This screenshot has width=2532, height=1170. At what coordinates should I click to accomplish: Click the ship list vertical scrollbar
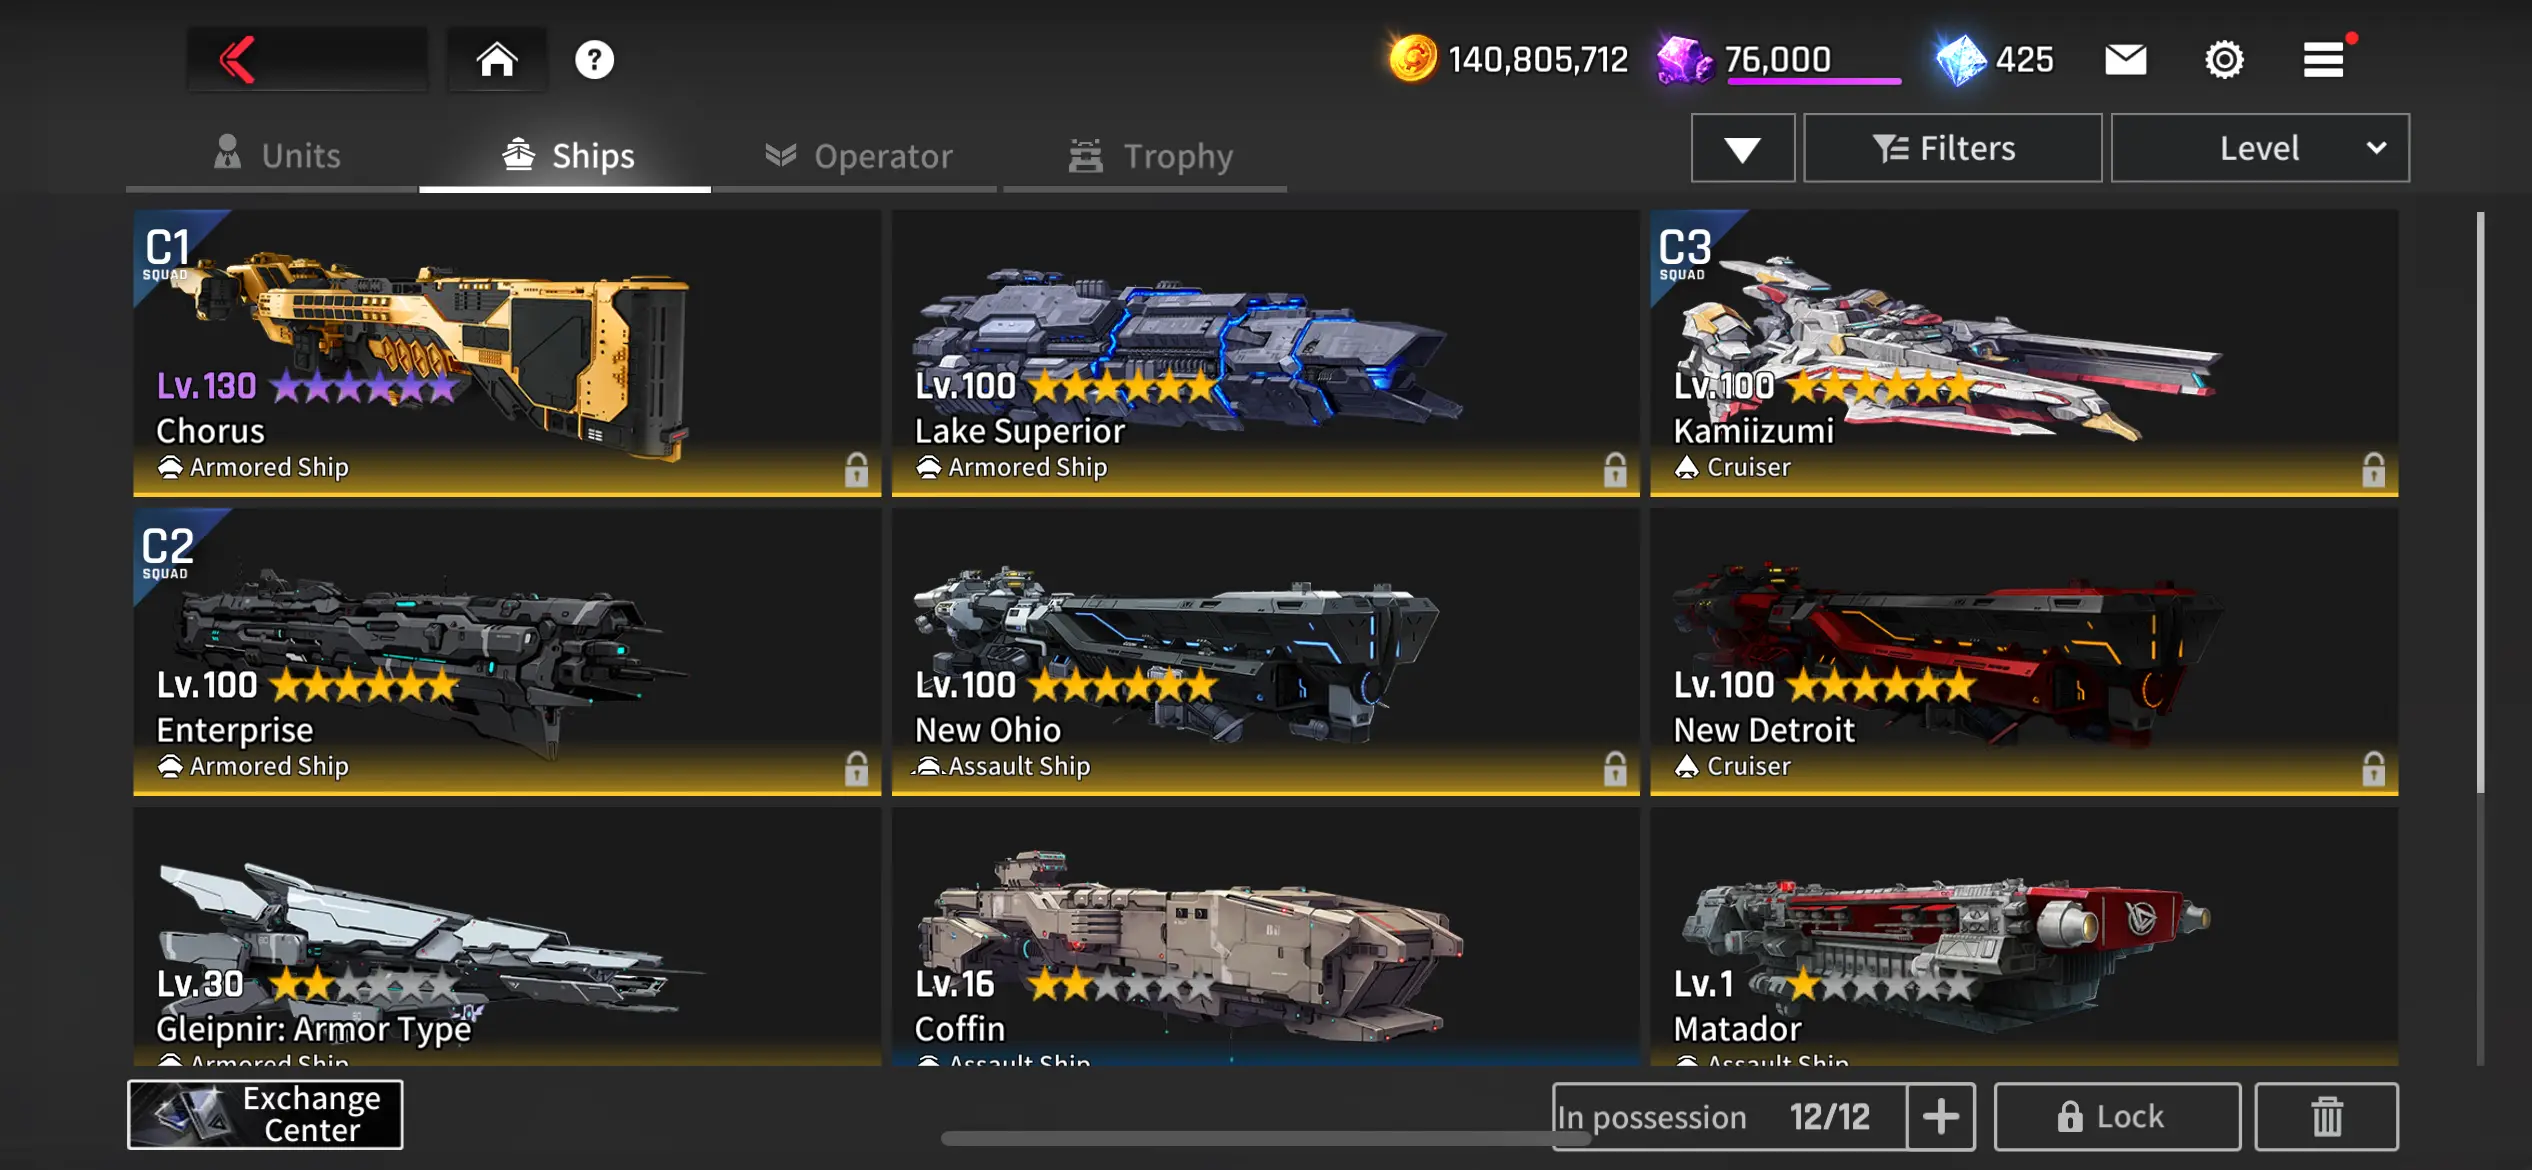[x=2480, y=500]
